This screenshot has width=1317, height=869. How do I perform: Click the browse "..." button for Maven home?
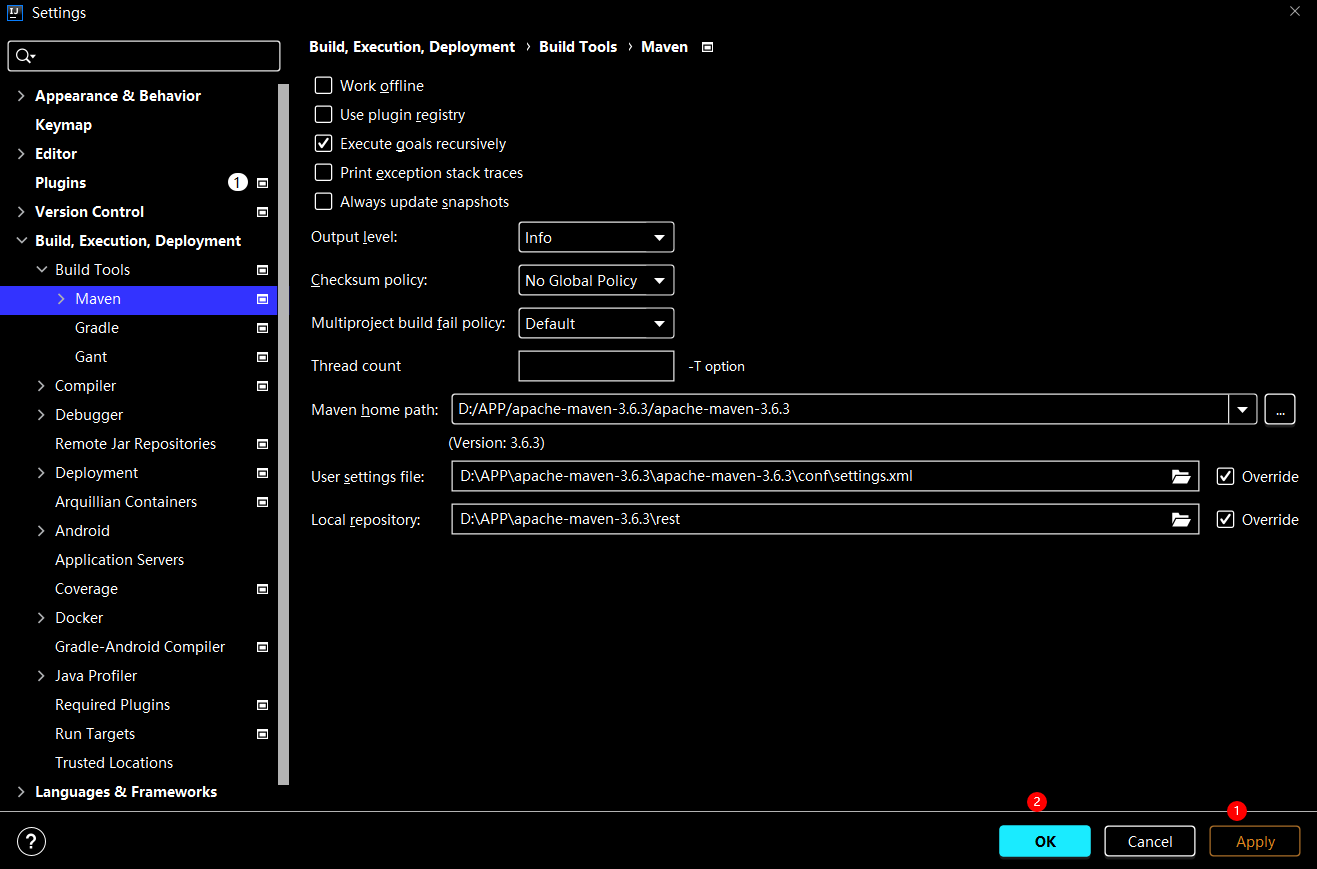point(1280,409)
